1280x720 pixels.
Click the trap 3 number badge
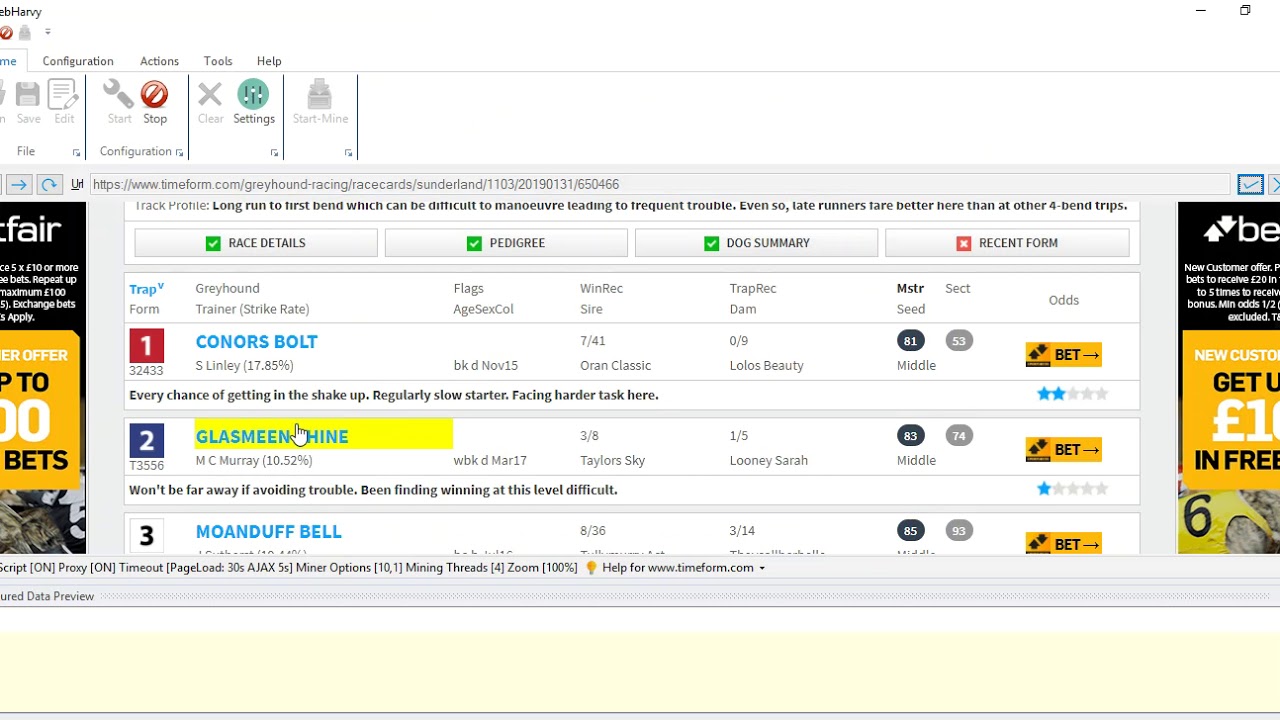[x=146, y=535]
